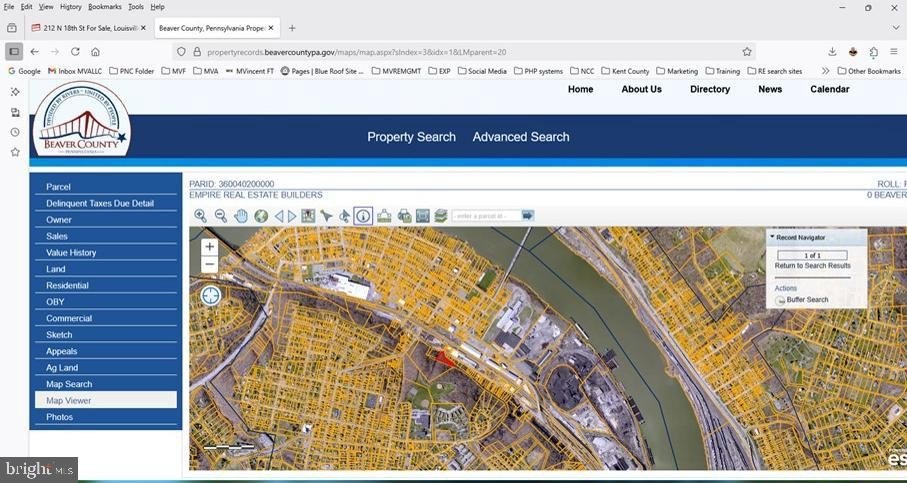Select the zoom-in magnifier tool
Viewport: 907px width, 483px height.
(201, 216)
